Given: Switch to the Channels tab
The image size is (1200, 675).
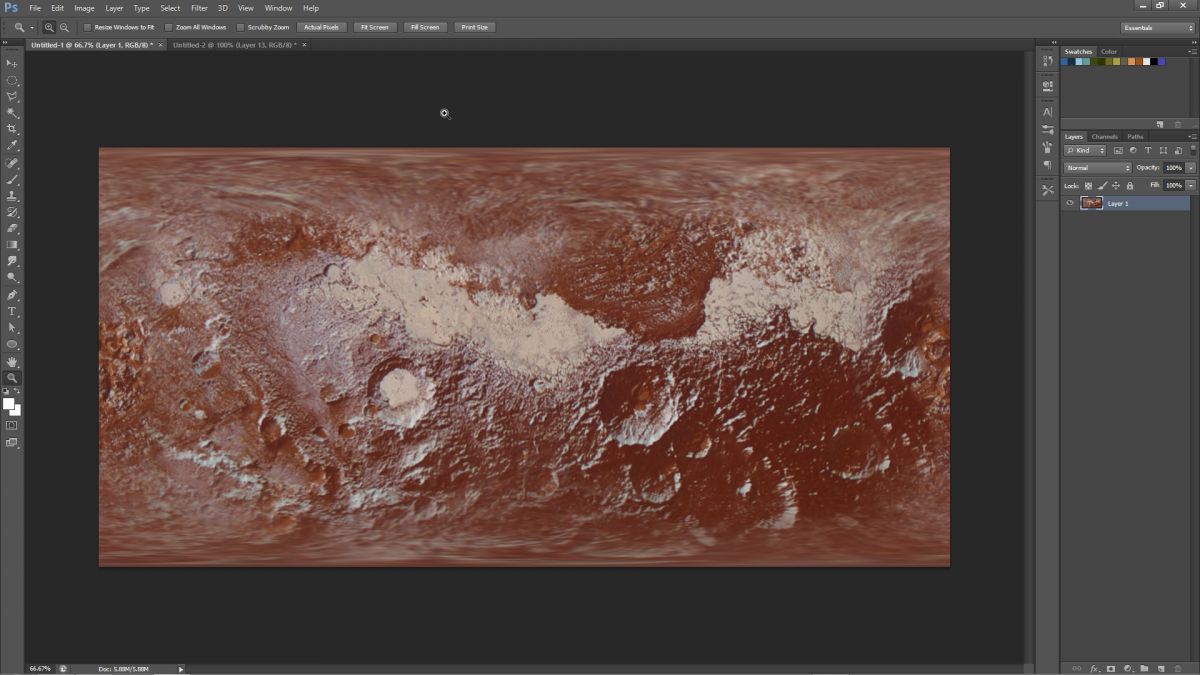Looking at the screenshot, I should click(x=1104, y=136).
